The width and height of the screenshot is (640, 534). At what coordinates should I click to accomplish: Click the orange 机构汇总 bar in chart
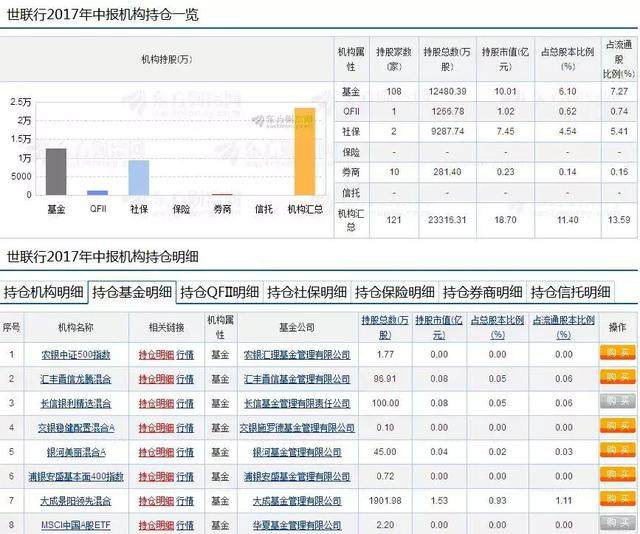tap(305, 150)
